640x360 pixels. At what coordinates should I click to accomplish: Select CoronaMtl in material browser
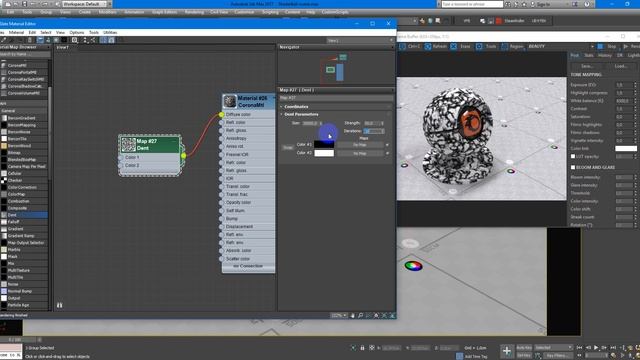17,65
